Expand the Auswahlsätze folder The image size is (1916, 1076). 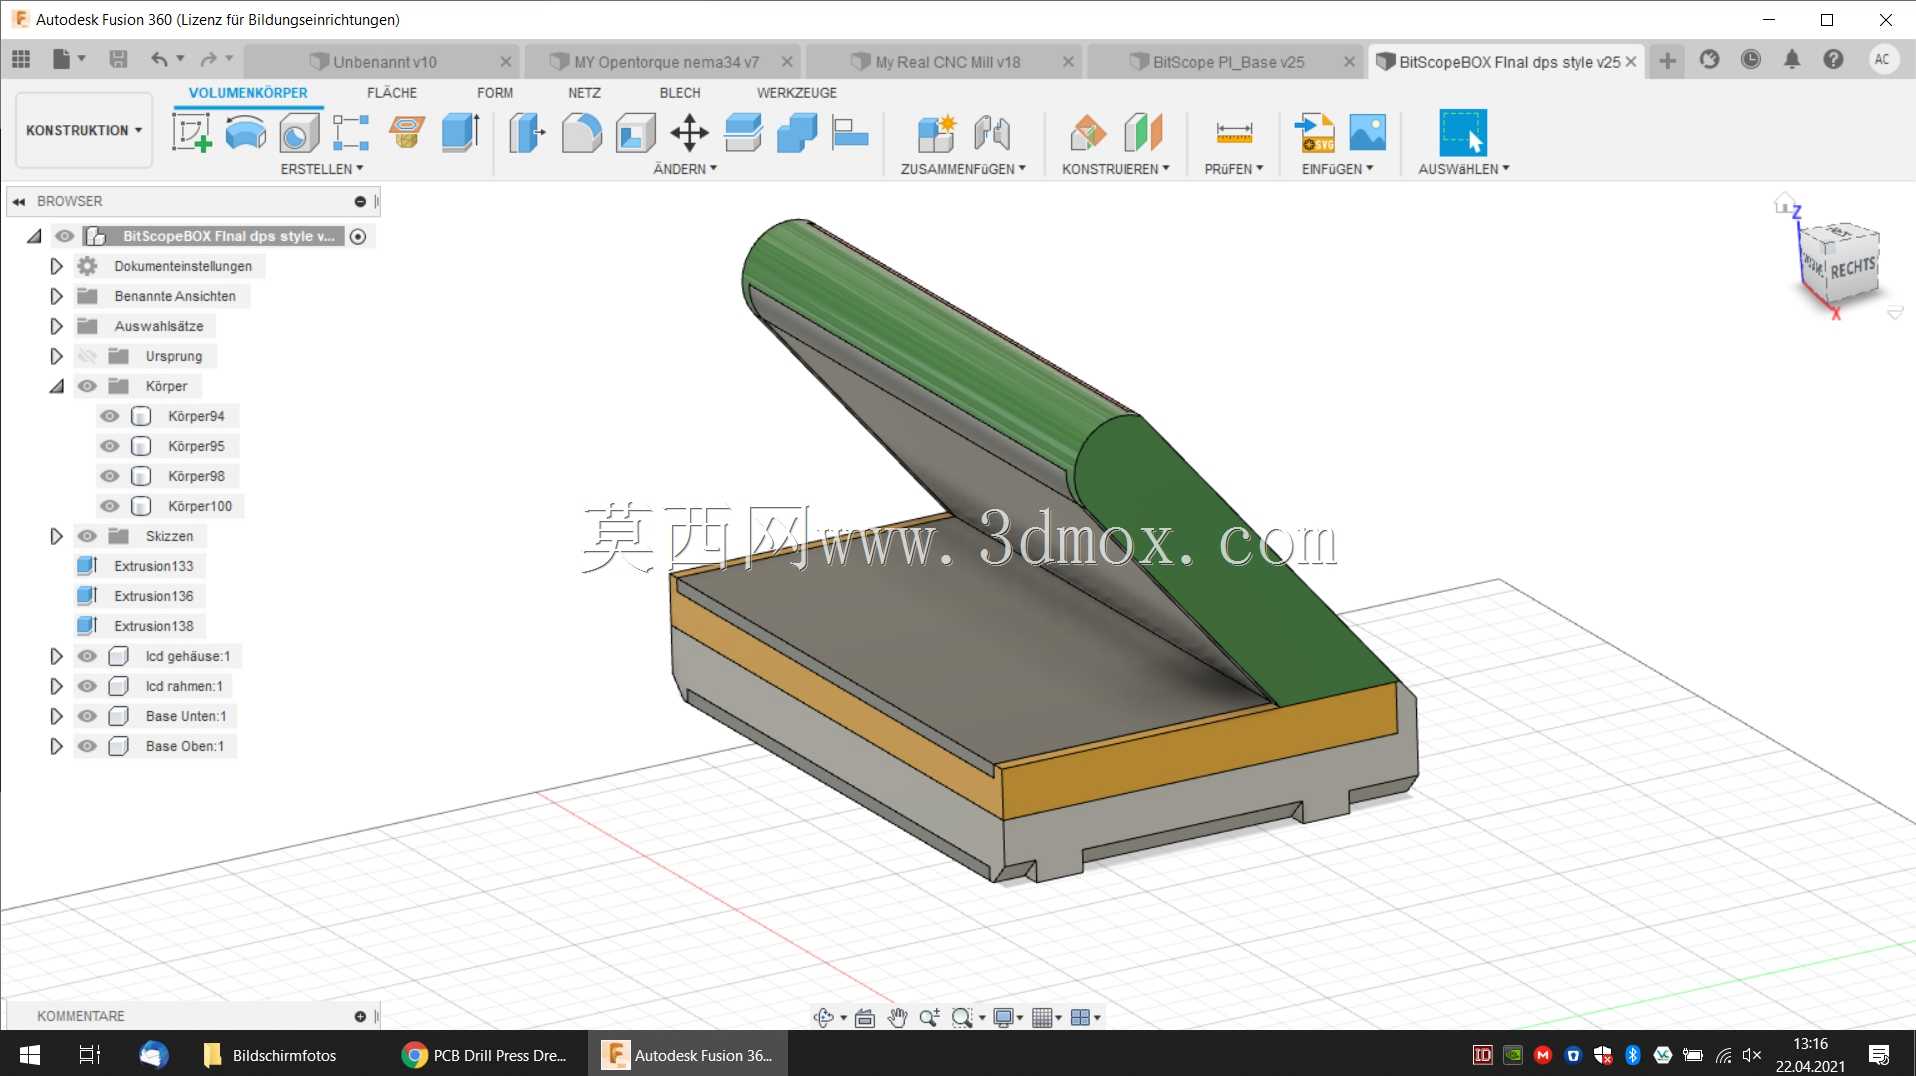(x=56, y=326)
